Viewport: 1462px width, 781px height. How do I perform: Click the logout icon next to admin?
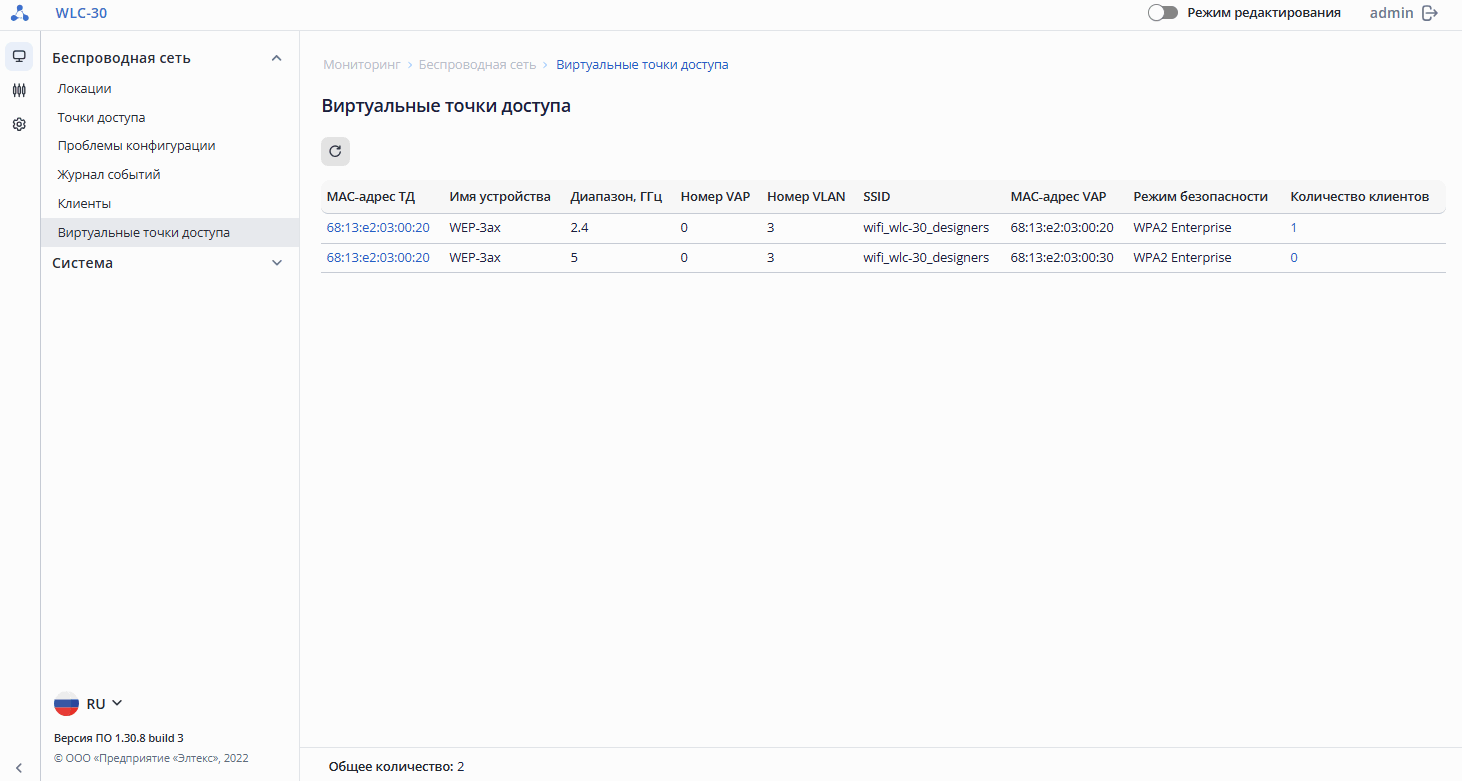tap(1430, 13)
